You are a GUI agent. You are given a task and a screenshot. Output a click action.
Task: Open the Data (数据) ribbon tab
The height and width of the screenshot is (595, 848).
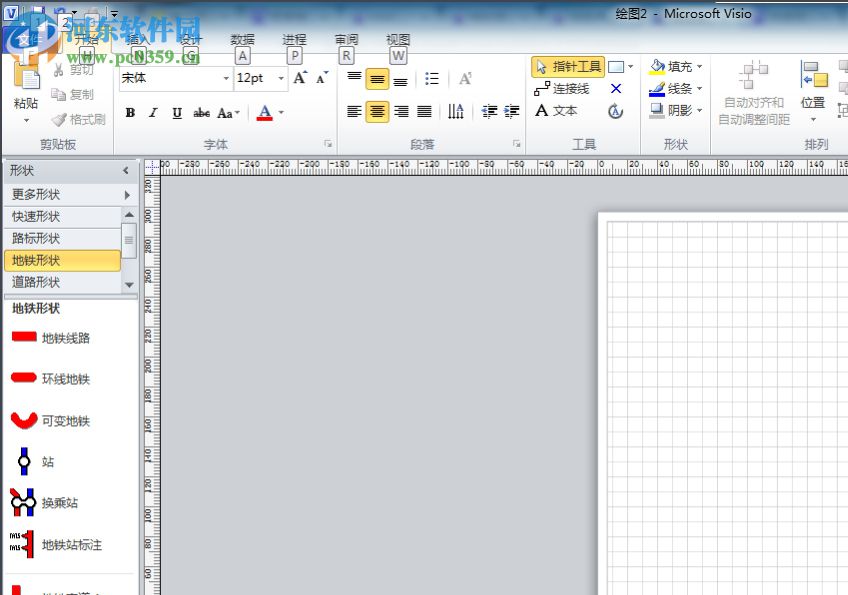tap(242, 39)
